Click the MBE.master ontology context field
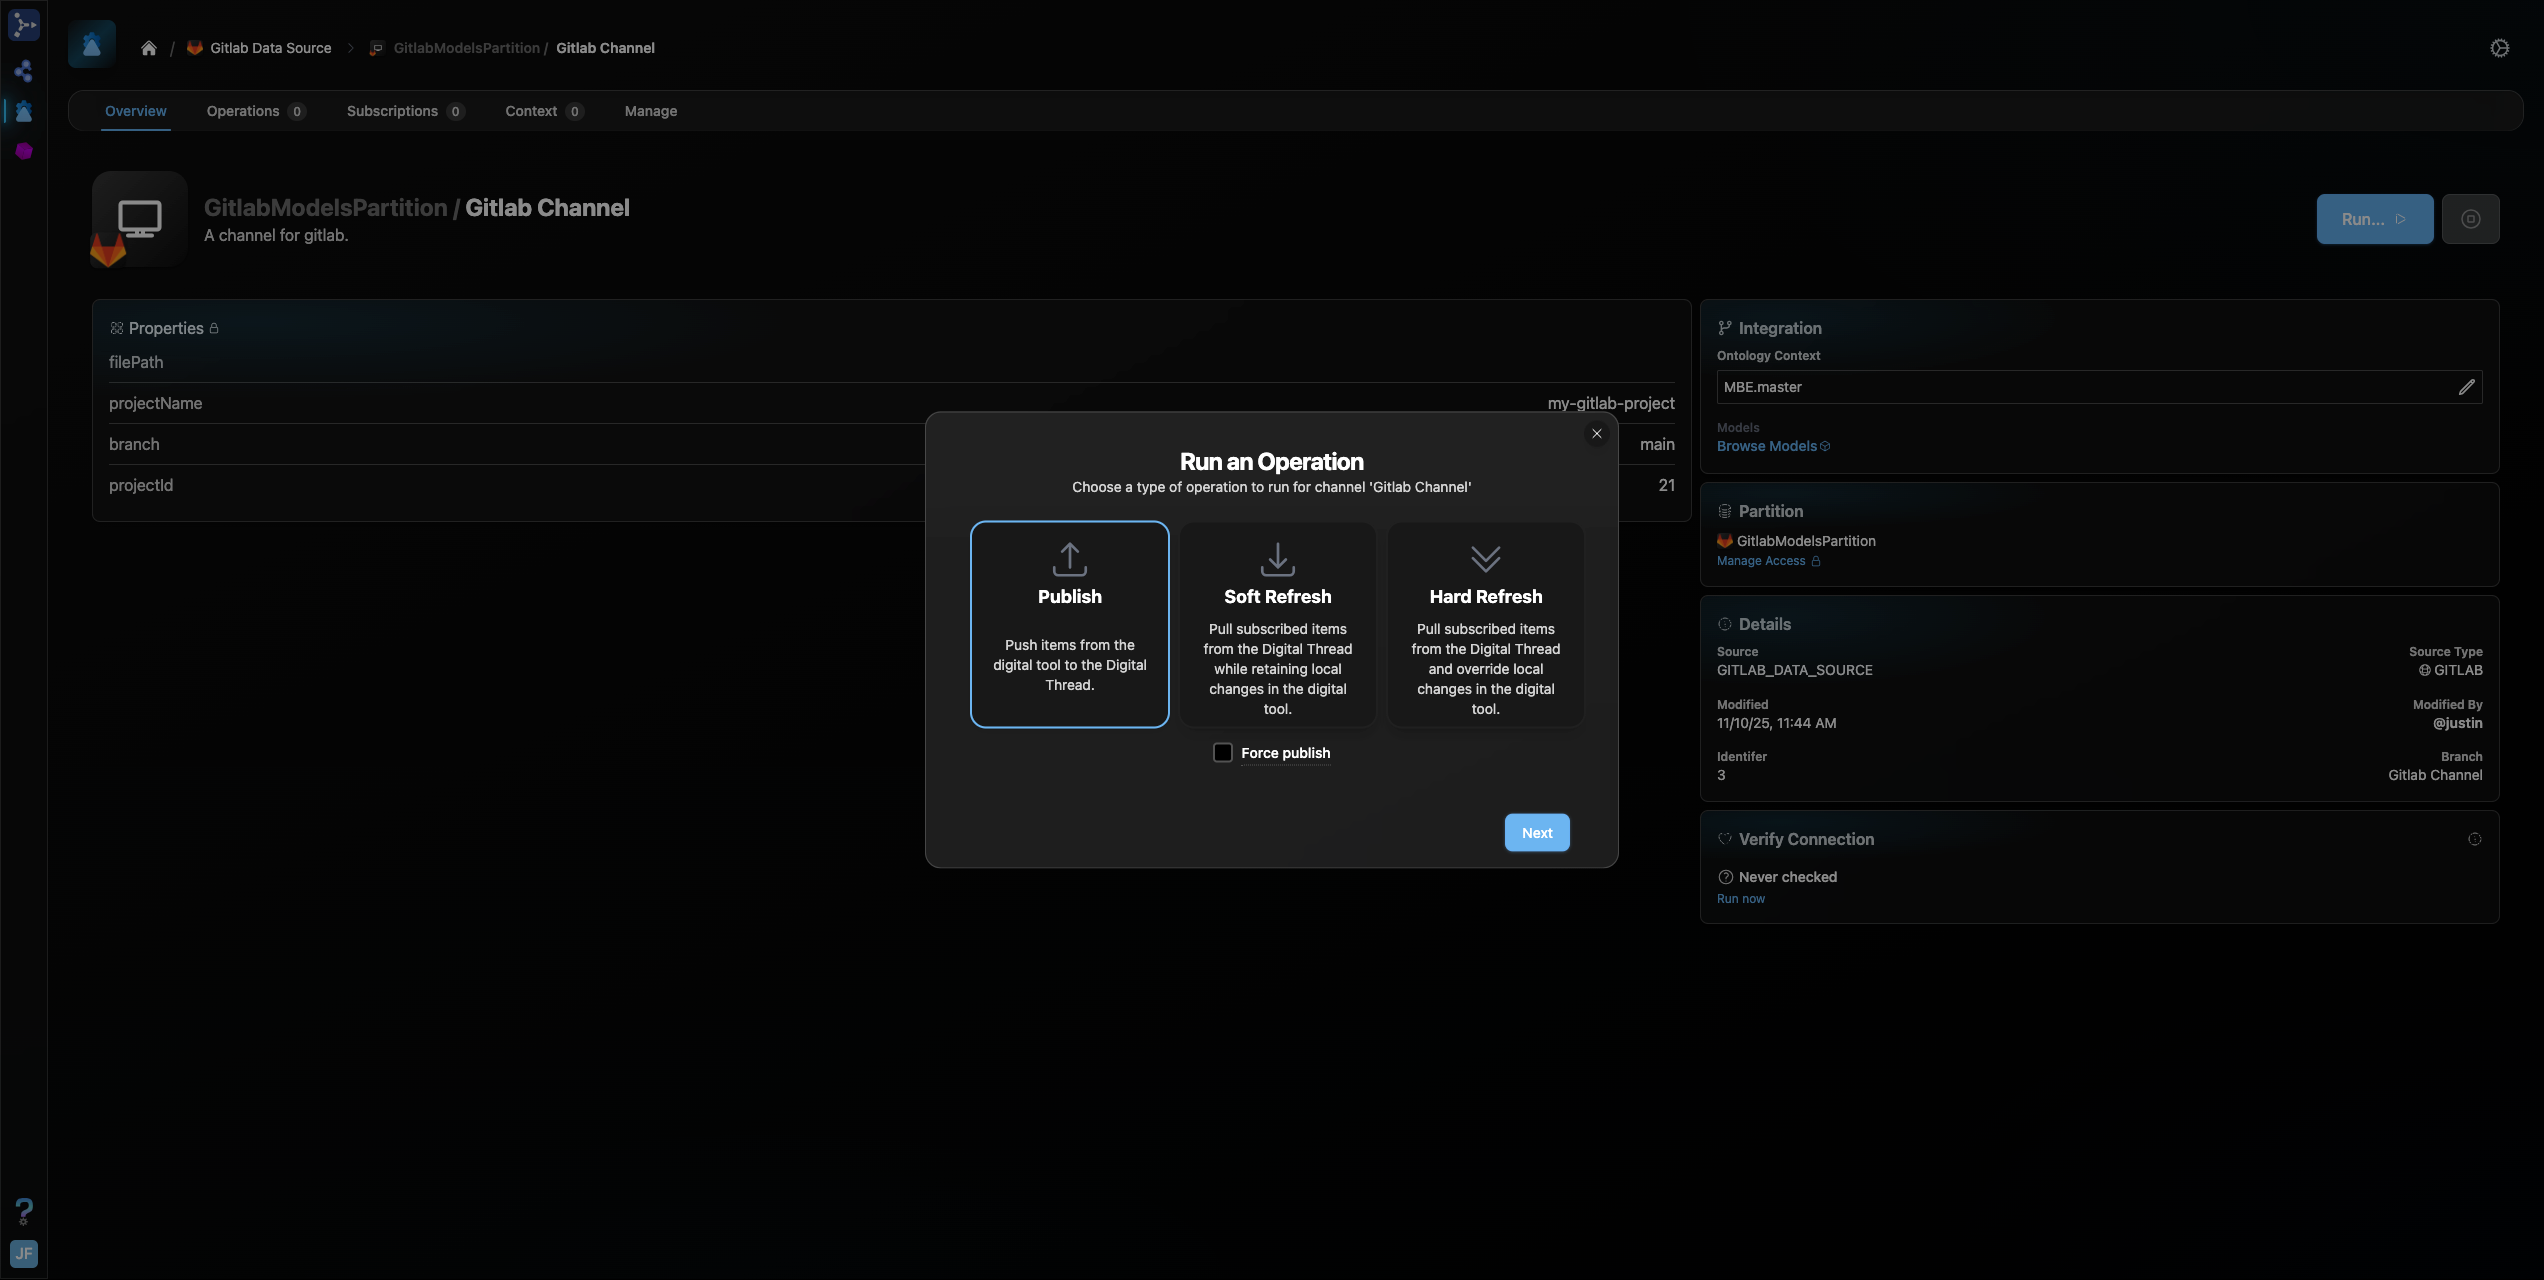The image size is (2544, 1280). coord(2080,387)
